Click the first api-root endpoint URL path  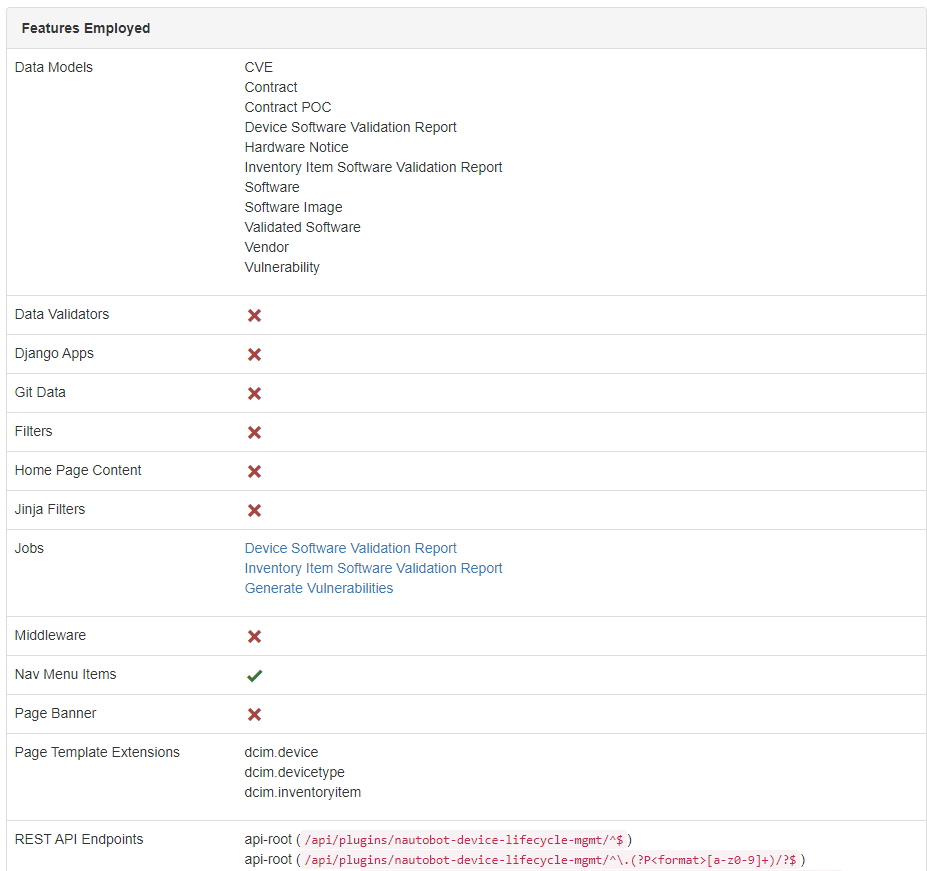(461, 840)
